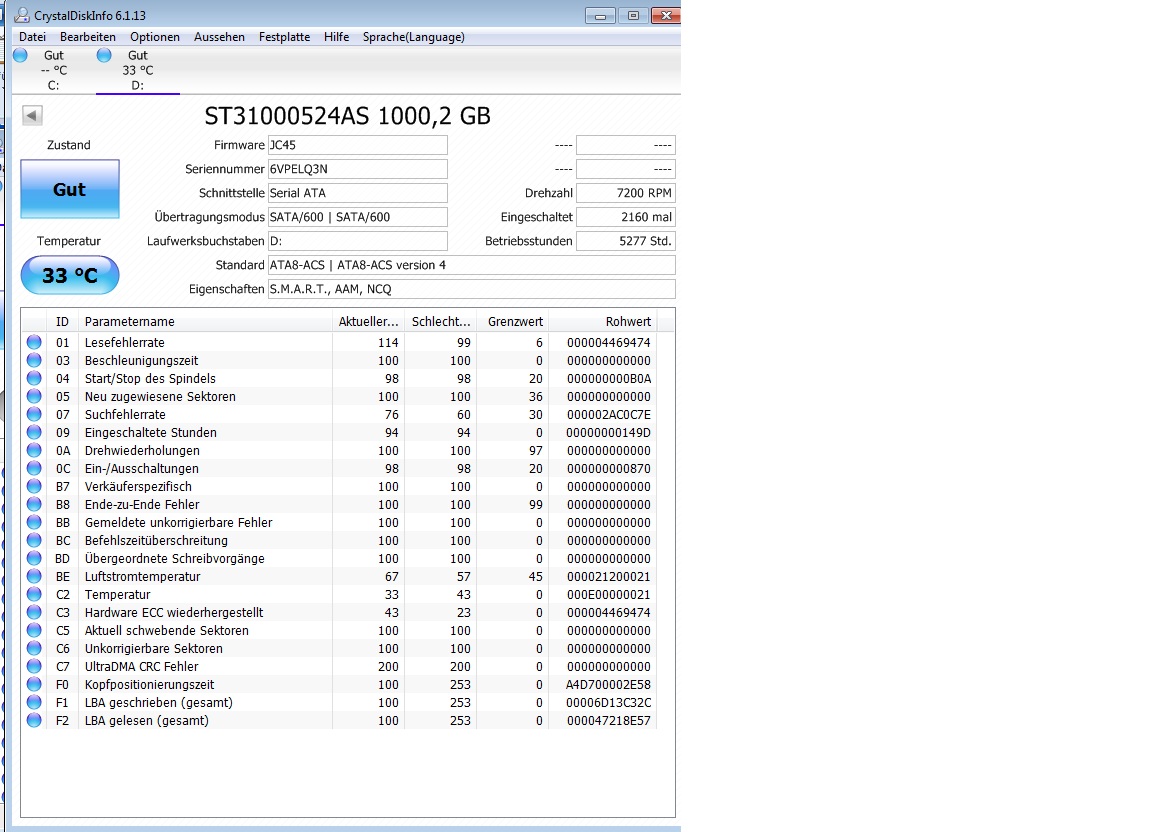Click the Eingeschaltet value 2160 mal
The height and width of the screenshot is (832, 1152).
point(625,217)
